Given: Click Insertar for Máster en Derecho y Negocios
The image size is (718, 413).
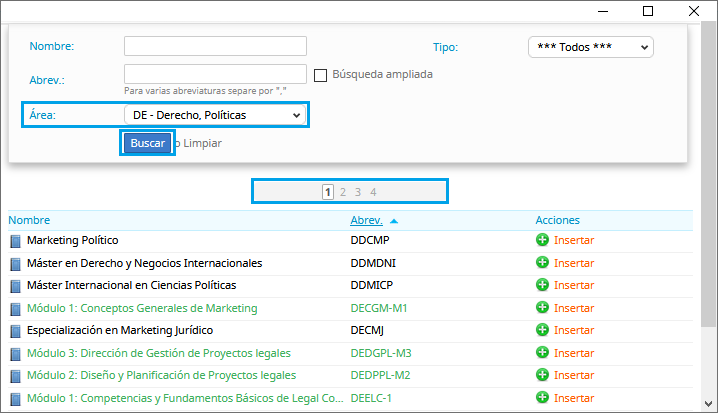Looking at the screenshot, I should tap(574, 263).
